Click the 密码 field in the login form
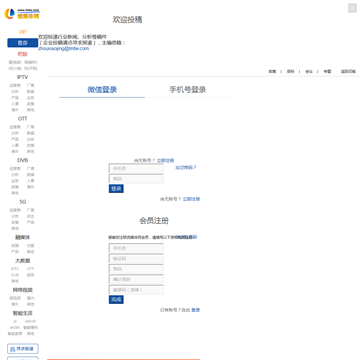Screen dimensions: 360x360 [136, 179]
